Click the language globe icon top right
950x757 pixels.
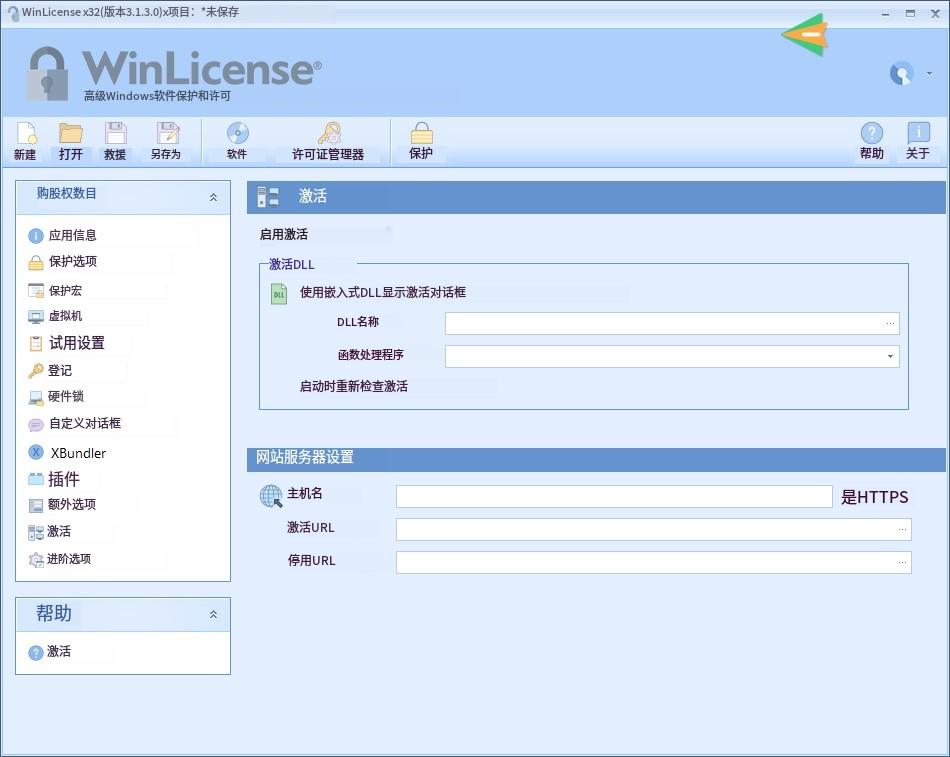[x=901, y=73]
